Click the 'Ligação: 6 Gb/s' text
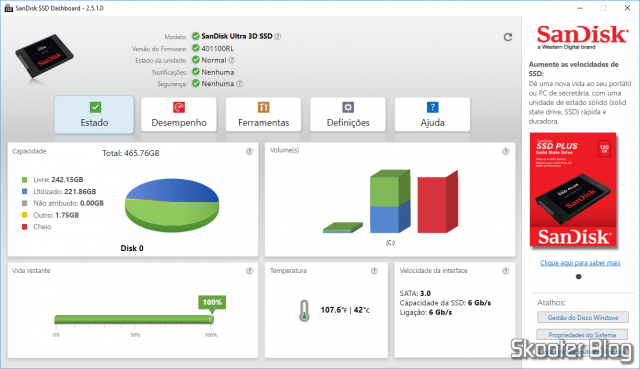This screenshot has height=369, width=640. pyautogui.click(x=426, y=312)
